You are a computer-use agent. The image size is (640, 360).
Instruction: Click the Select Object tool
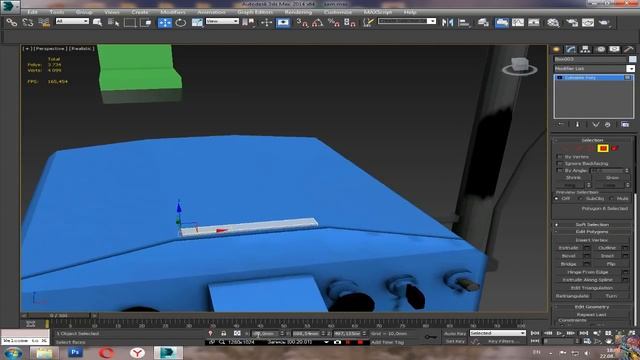point(98,22)
